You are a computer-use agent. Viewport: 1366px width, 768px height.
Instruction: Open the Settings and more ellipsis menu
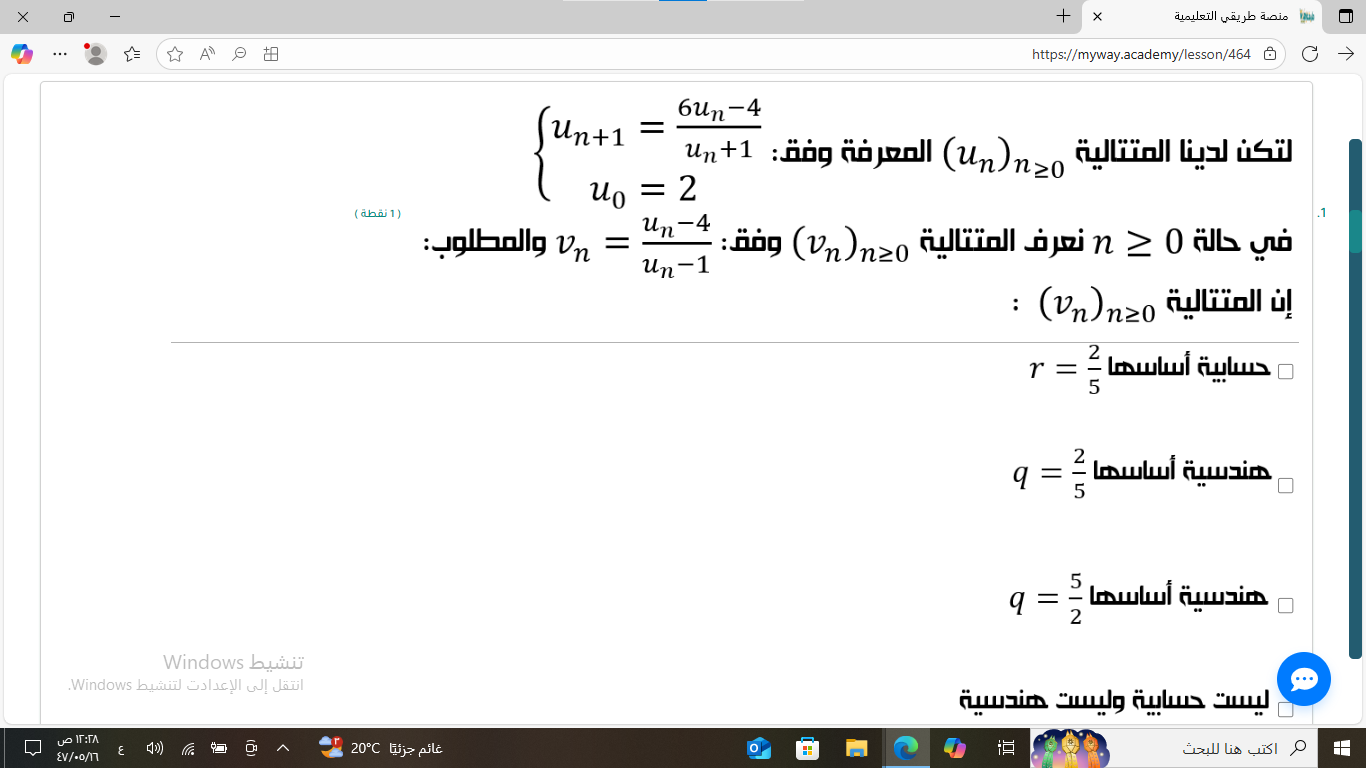[60, 54]
